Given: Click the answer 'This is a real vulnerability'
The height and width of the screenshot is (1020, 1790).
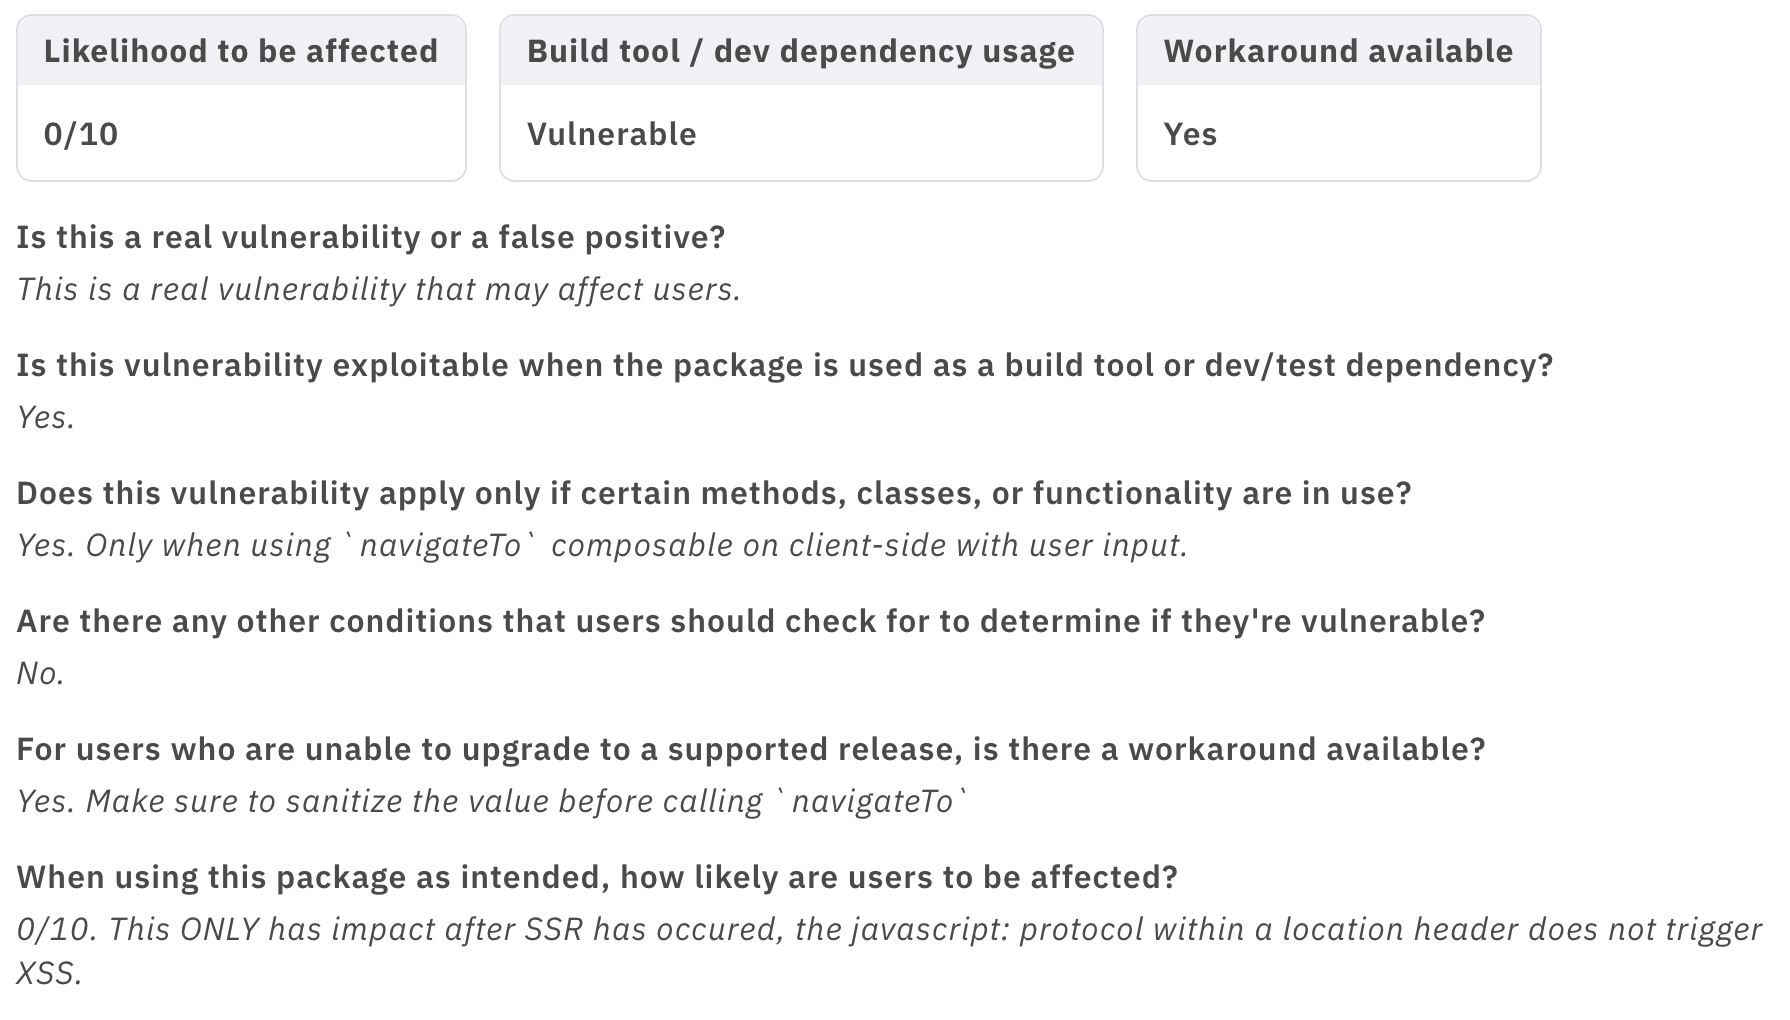Looking at the screenshot, I should [x=379, y=289].
